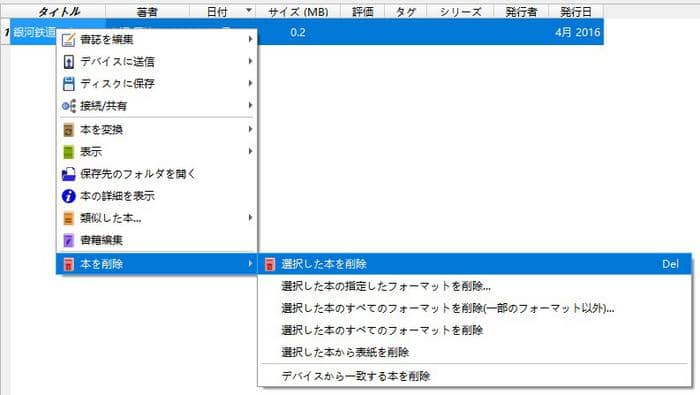The image size is (700, 395).
Task: Click the blue info icon for 本の詳細を表示
Action: click(x=68, y=196)
